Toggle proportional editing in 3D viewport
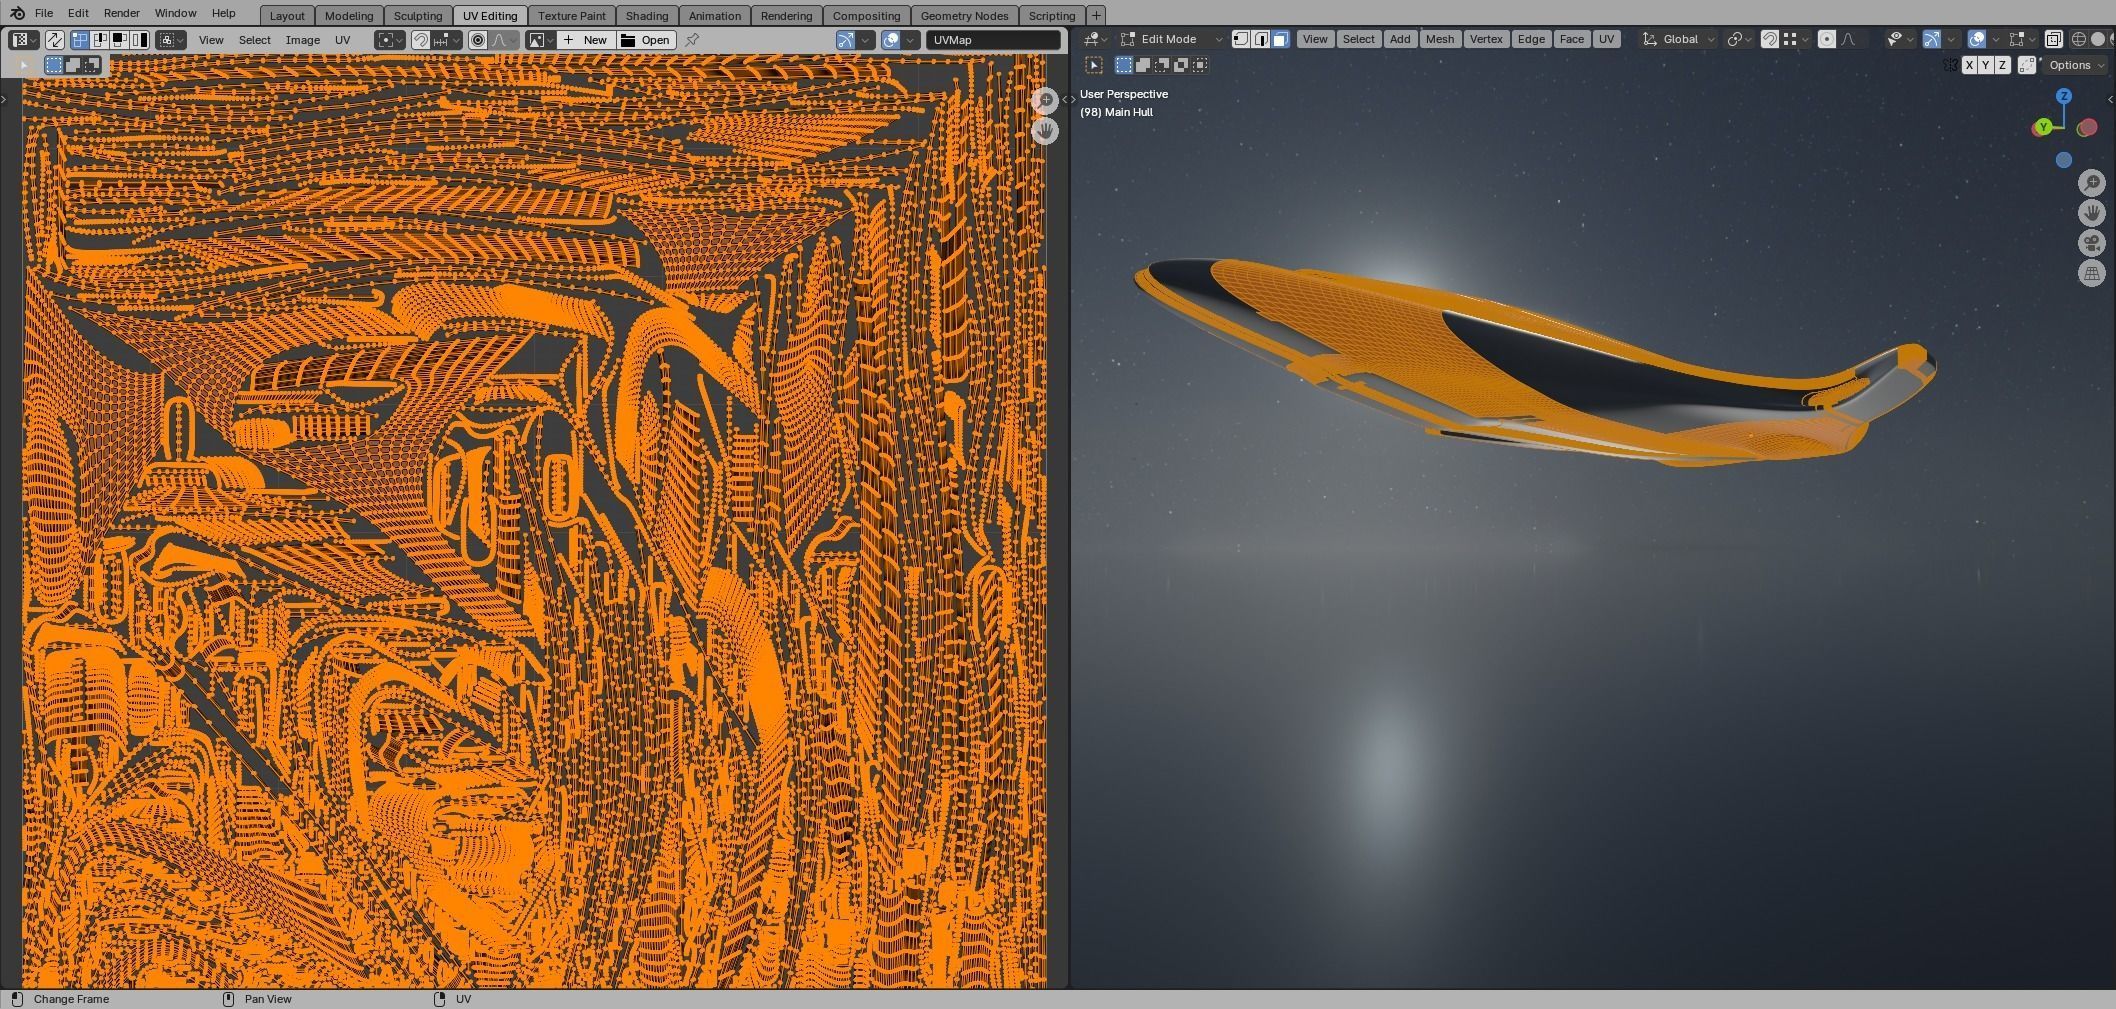 [1827, 39]
